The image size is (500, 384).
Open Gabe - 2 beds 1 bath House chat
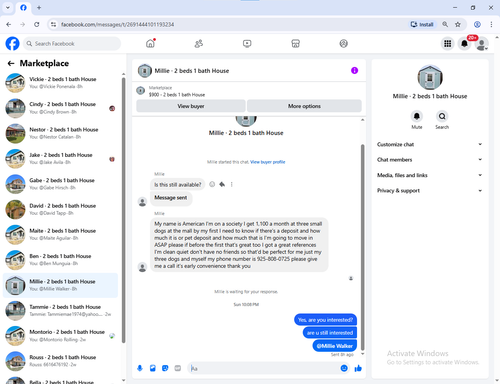(60, 184)
